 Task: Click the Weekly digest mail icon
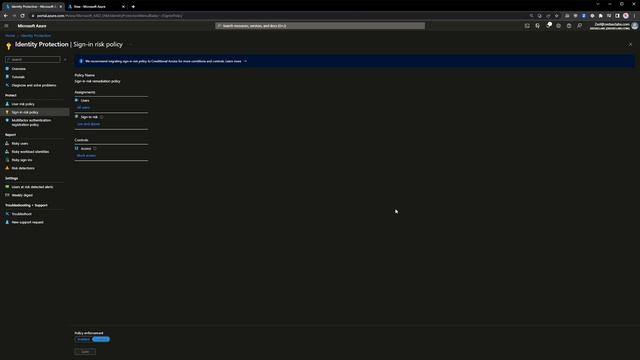[7, 195]
